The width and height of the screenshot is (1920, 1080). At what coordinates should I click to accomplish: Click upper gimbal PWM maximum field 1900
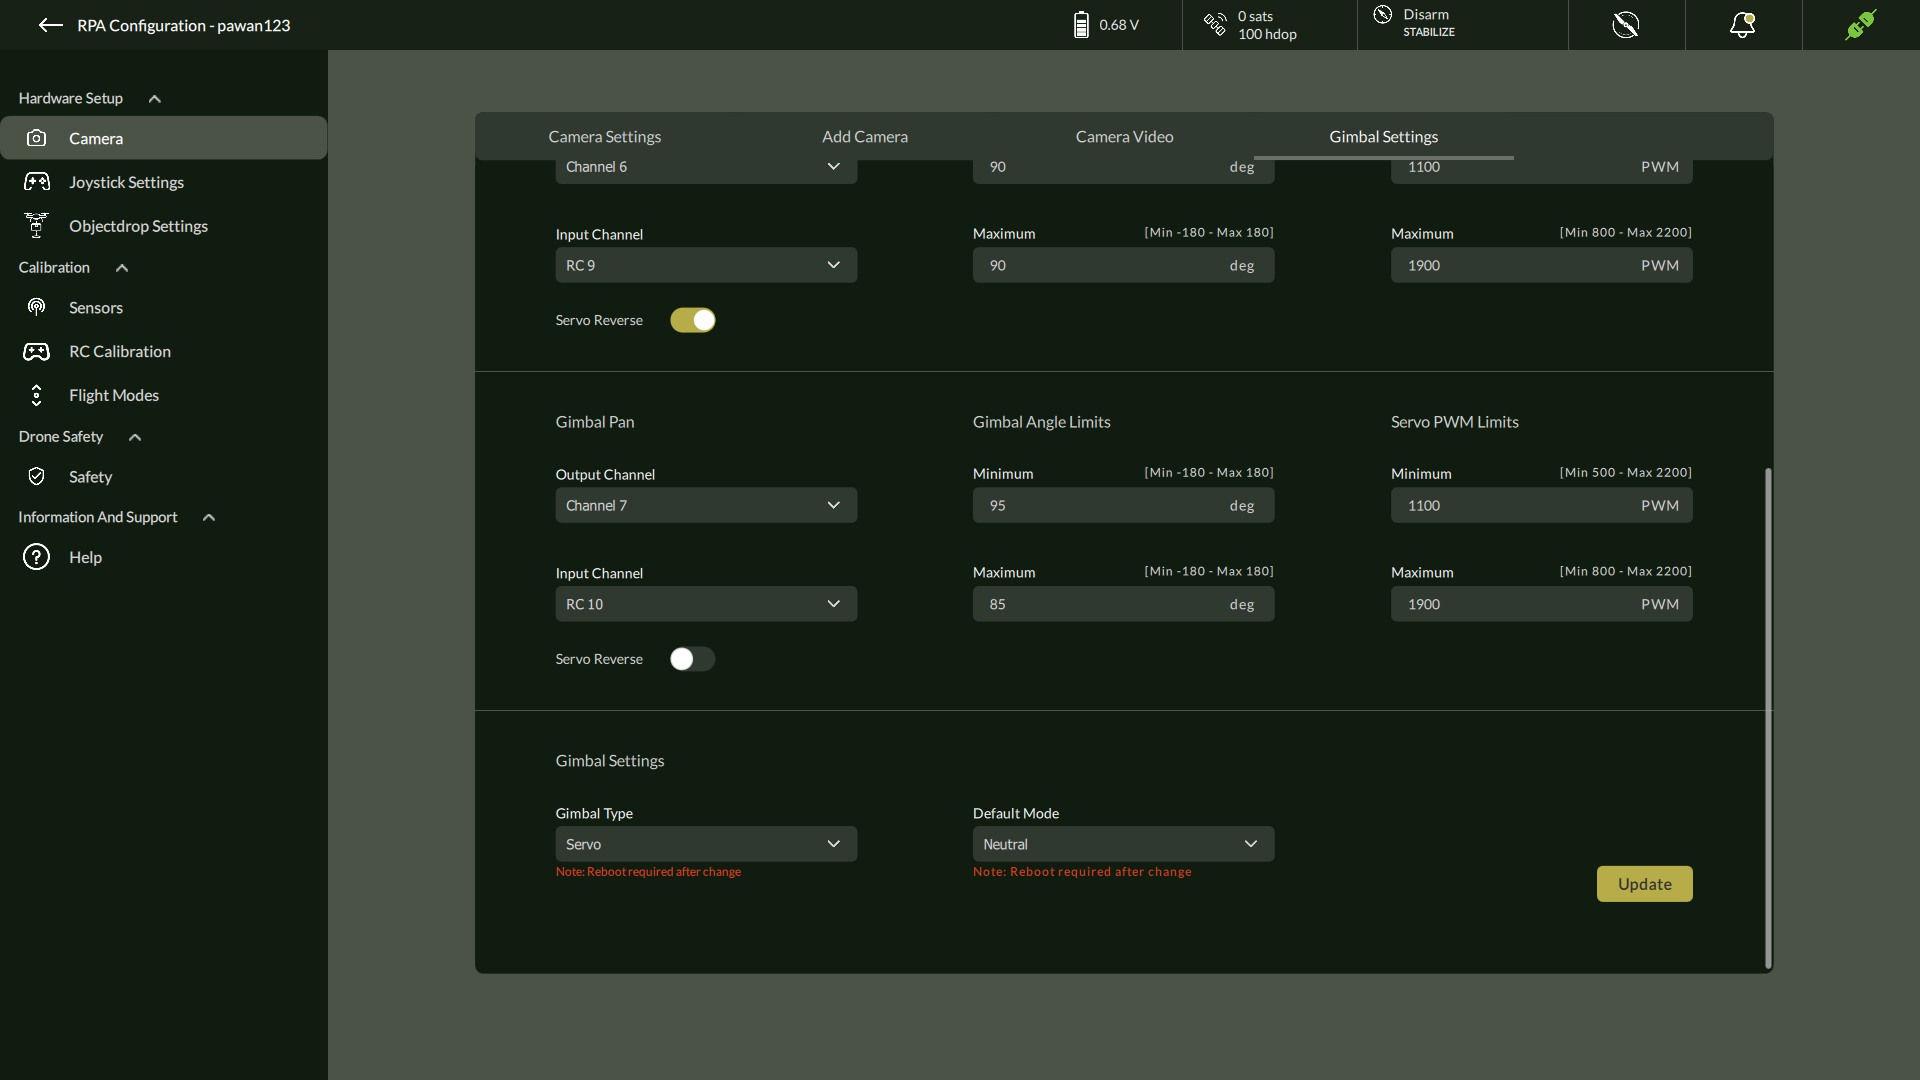[1541, 265]
